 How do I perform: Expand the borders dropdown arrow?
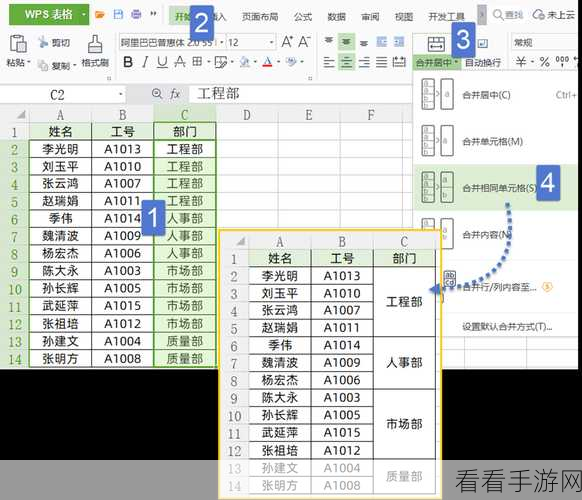[x=208, y=62]
